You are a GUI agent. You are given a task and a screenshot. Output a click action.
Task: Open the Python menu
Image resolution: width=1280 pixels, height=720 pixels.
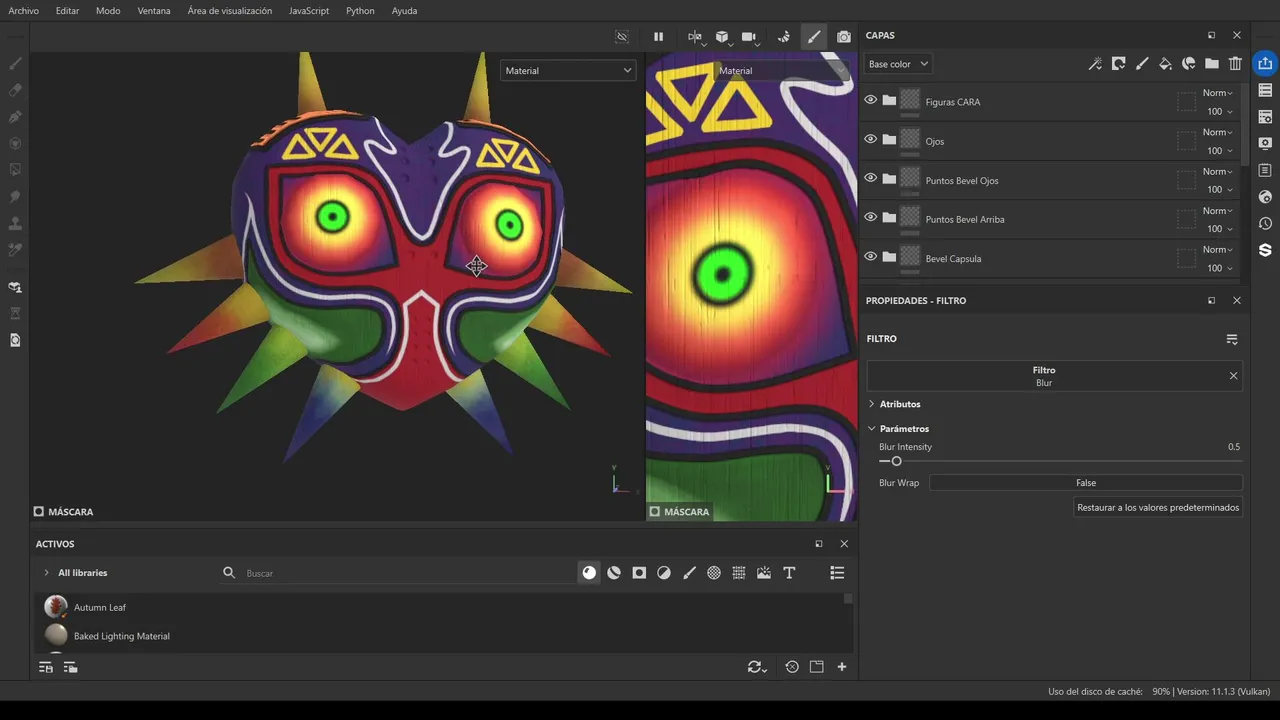[x=360, y=11]
